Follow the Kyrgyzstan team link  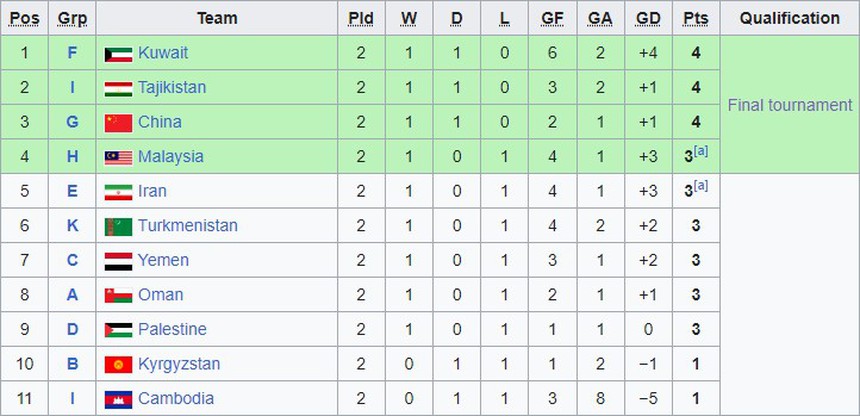pos(179,364)
